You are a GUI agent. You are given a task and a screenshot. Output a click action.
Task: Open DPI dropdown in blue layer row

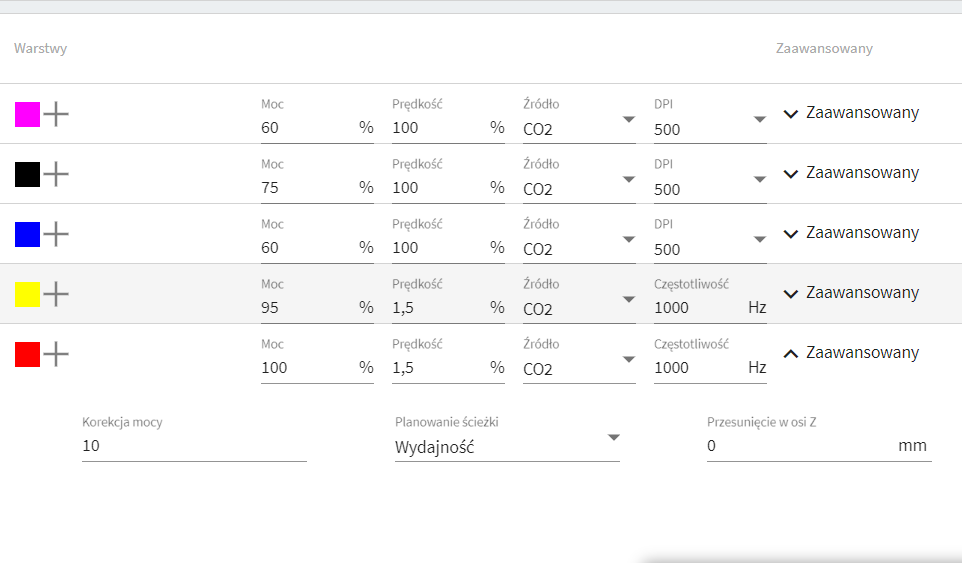[x=710, y=241]
